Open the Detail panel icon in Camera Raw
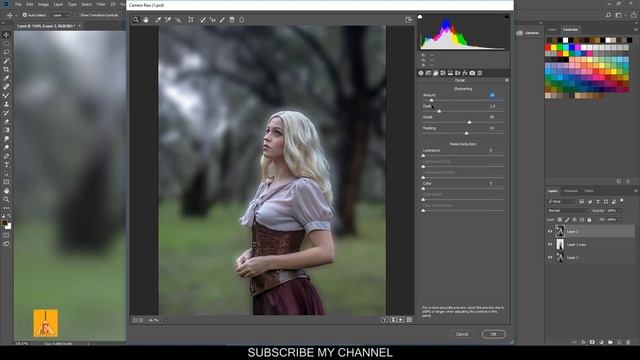Image resolution: width=640 pixels, height=360 pixels. (436, 73)
